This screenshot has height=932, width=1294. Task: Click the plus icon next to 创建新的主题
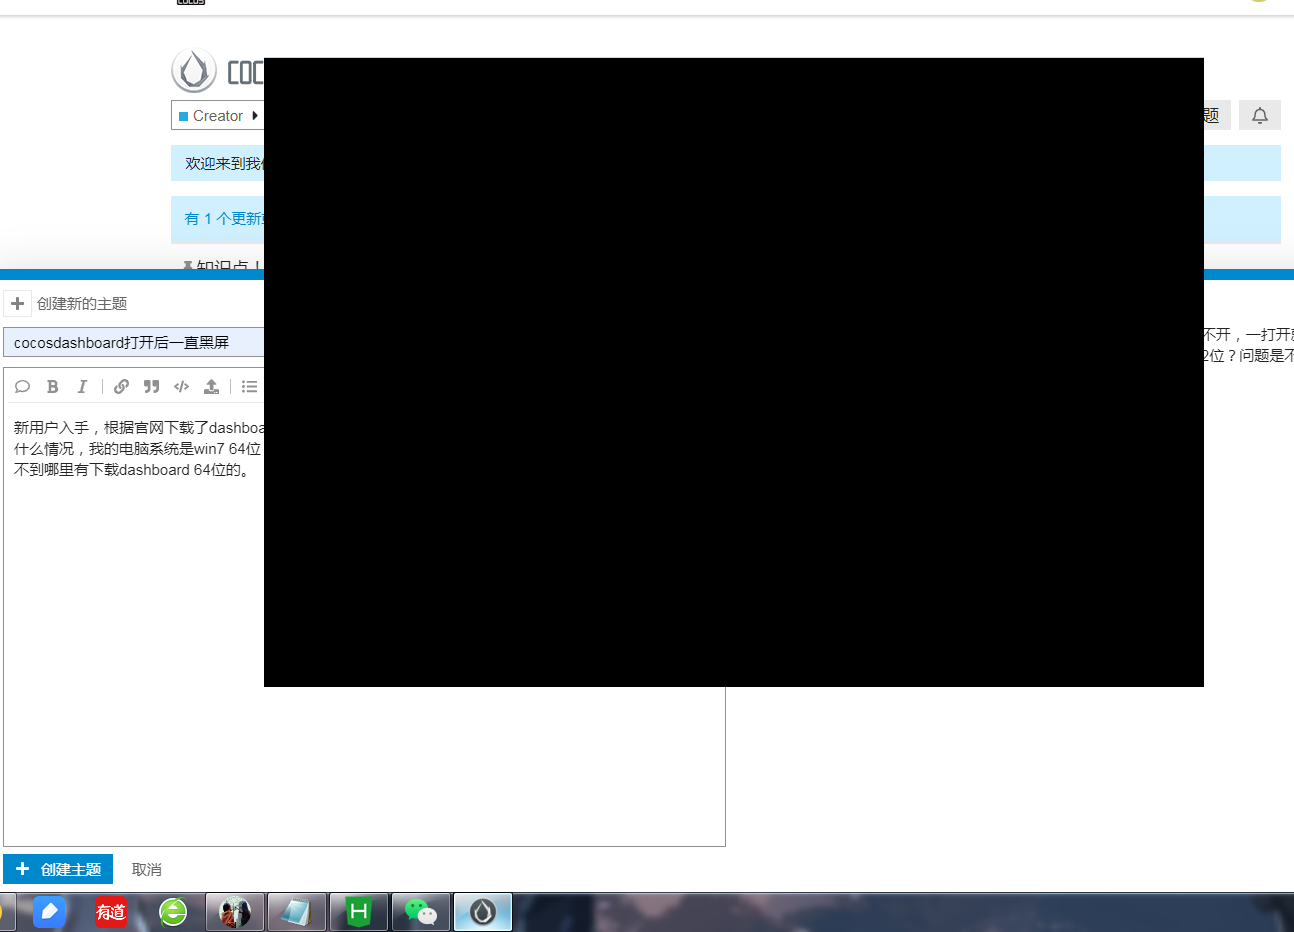[17, 303]
